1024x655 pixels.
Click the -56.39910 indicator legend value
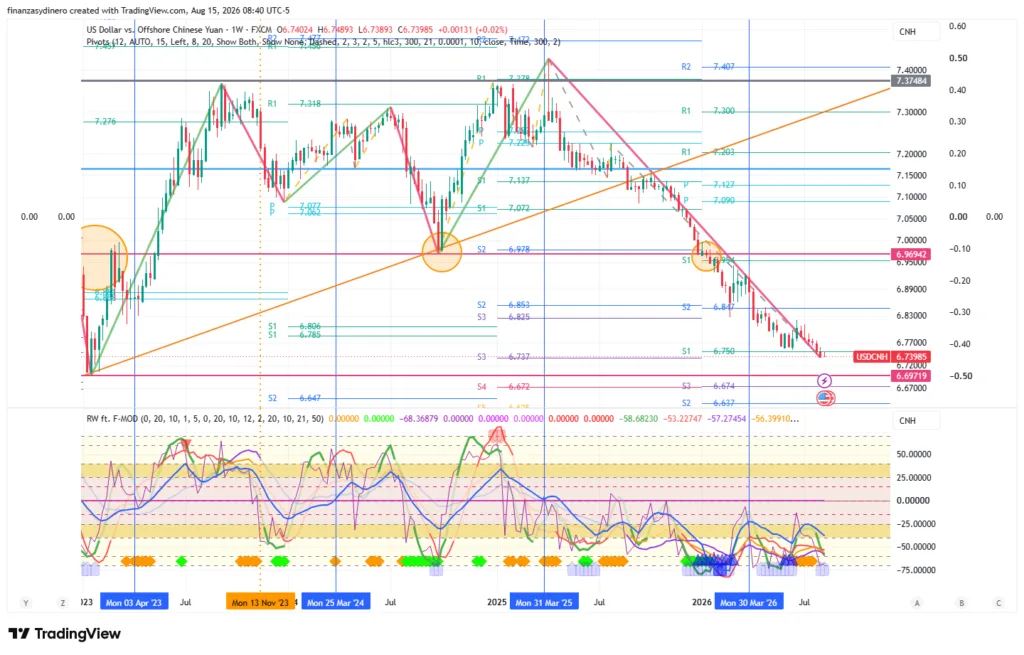775,419
